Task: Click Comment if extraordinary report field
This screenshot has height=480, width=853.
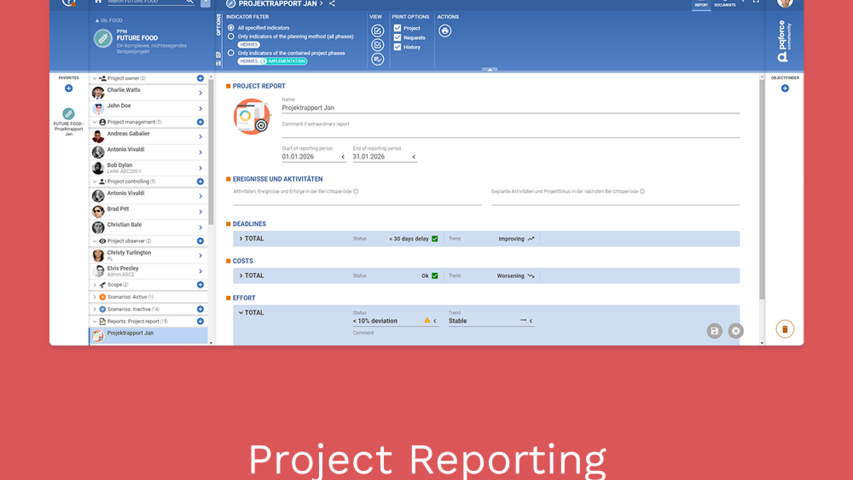Action: [510, 131]
